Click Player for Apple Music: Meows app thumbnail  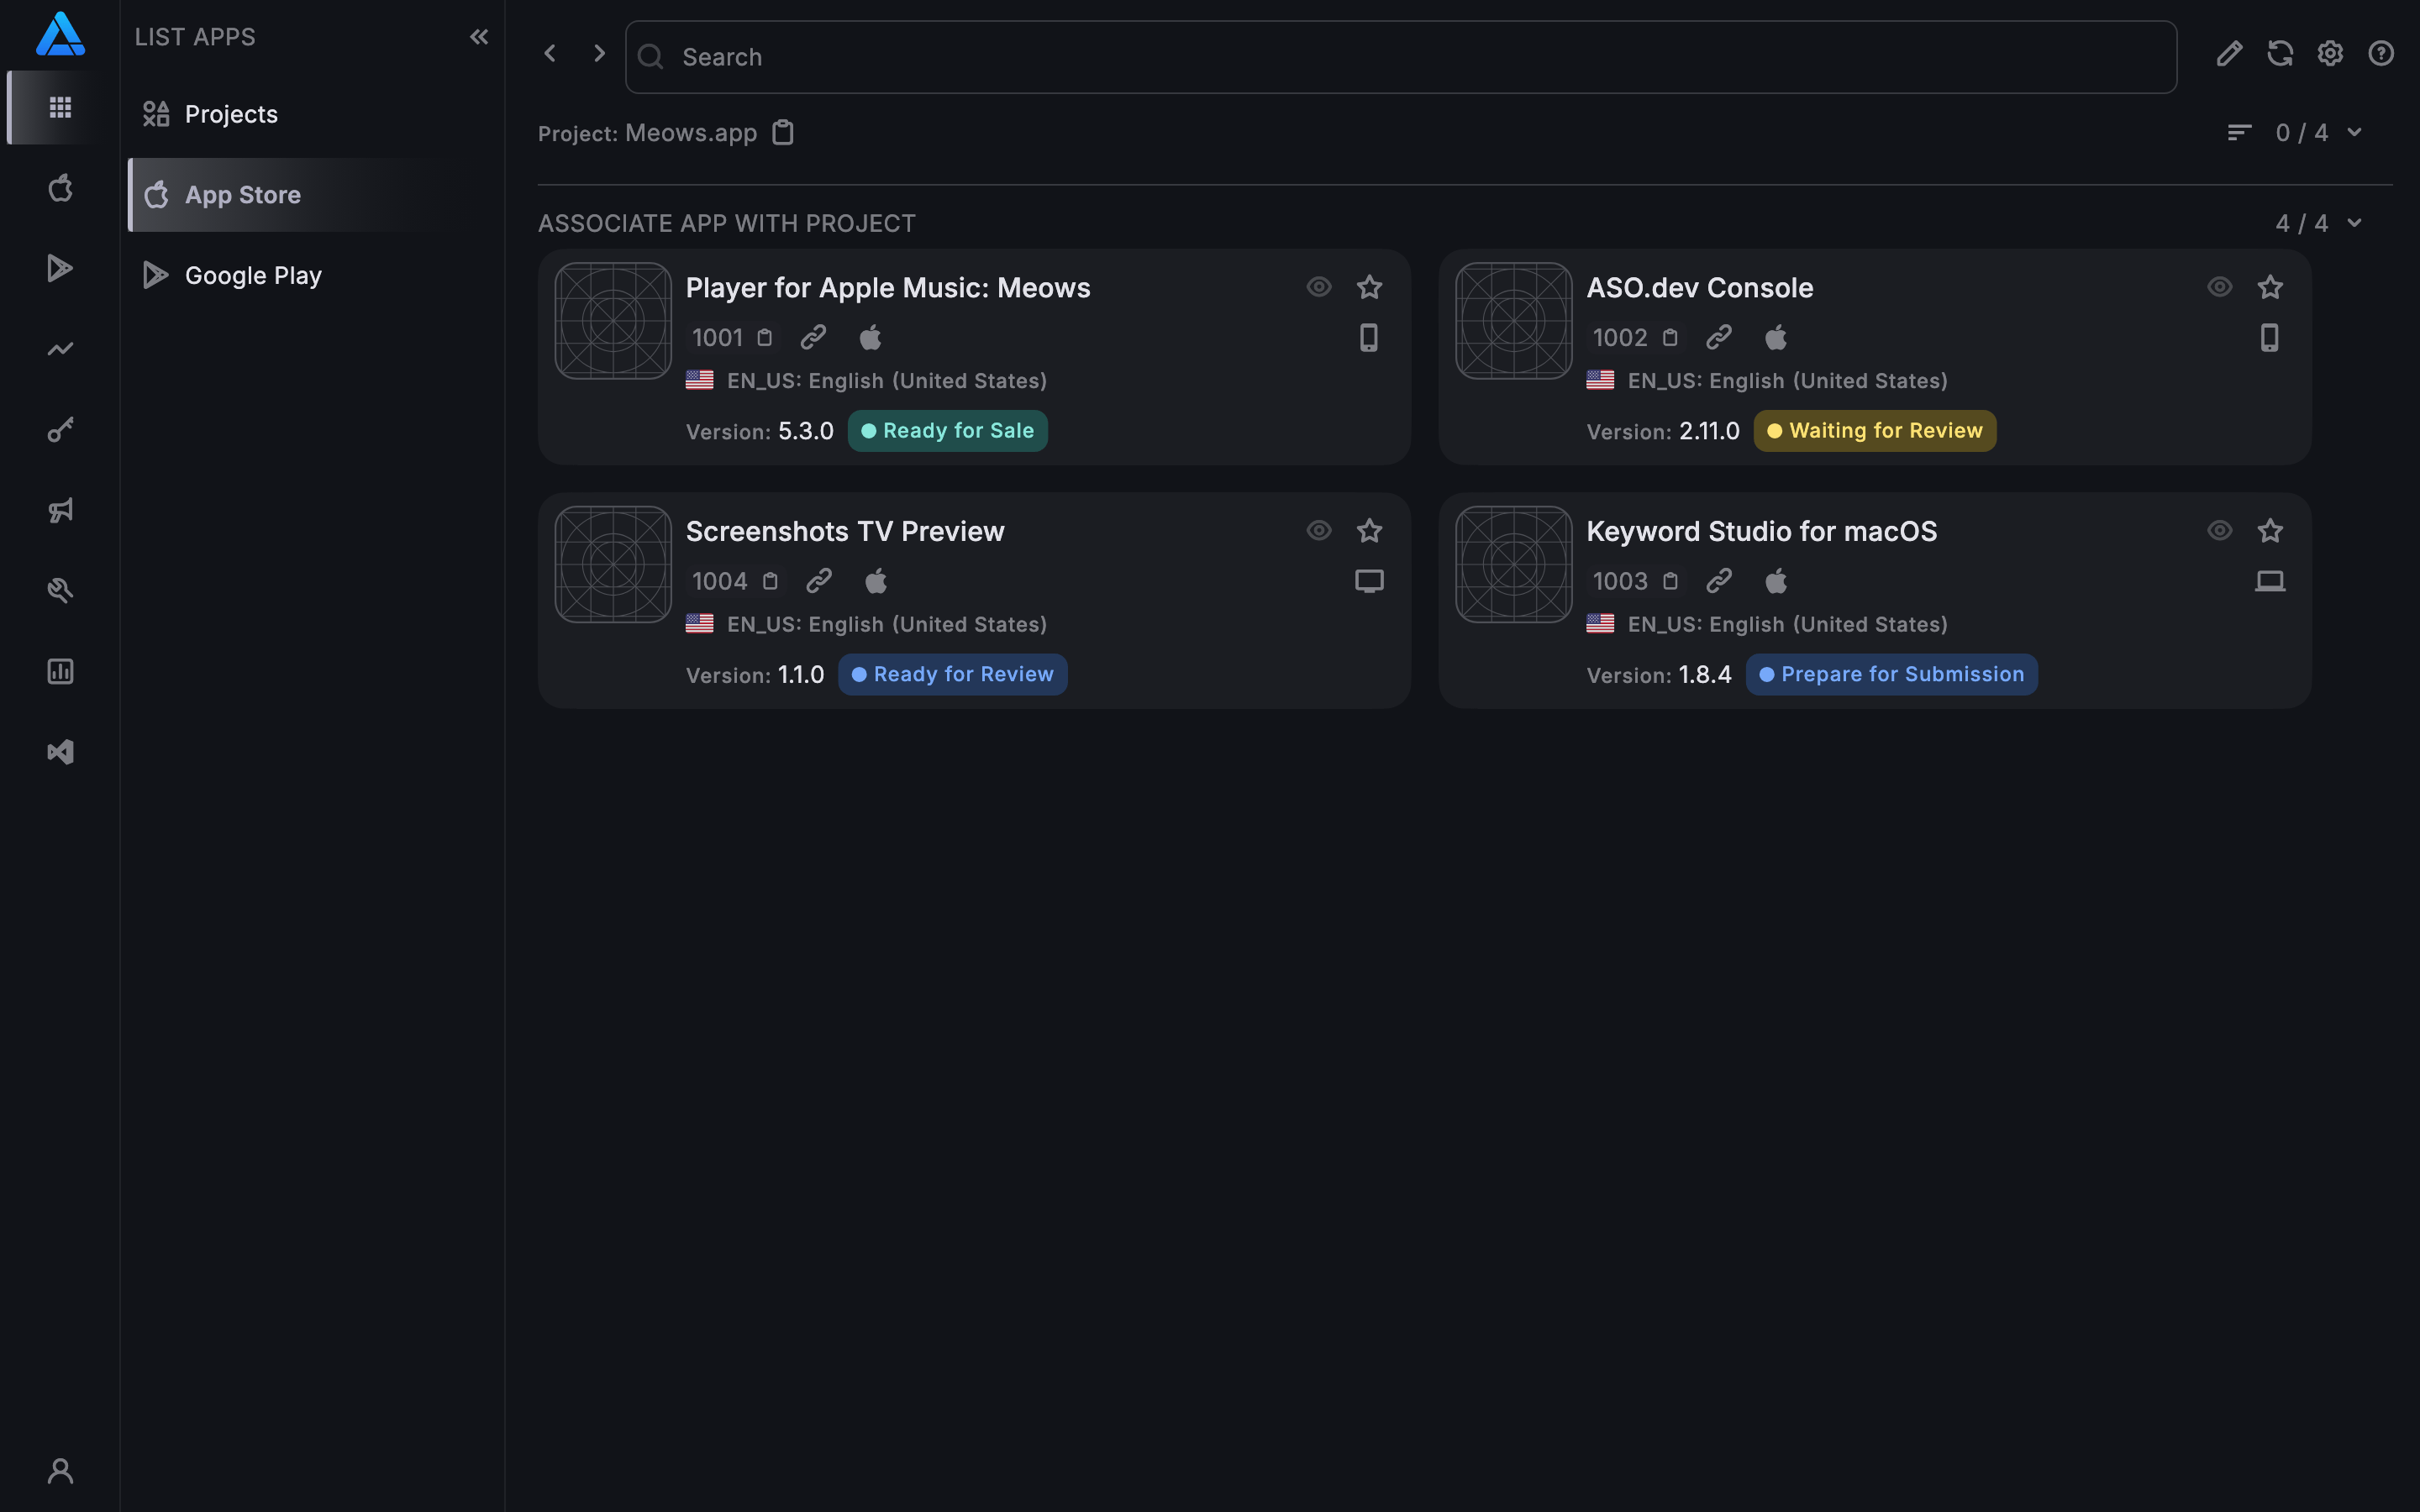613,321
